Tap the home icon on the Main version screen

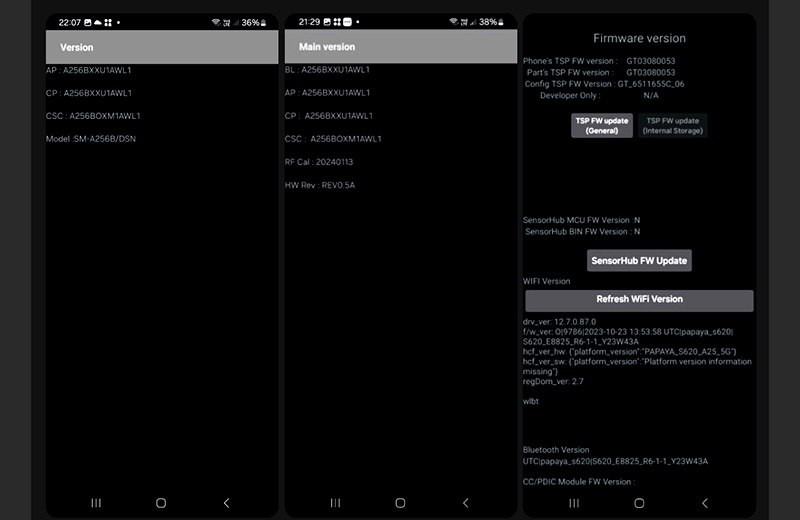pyautogui.click(x=400, y=503)
